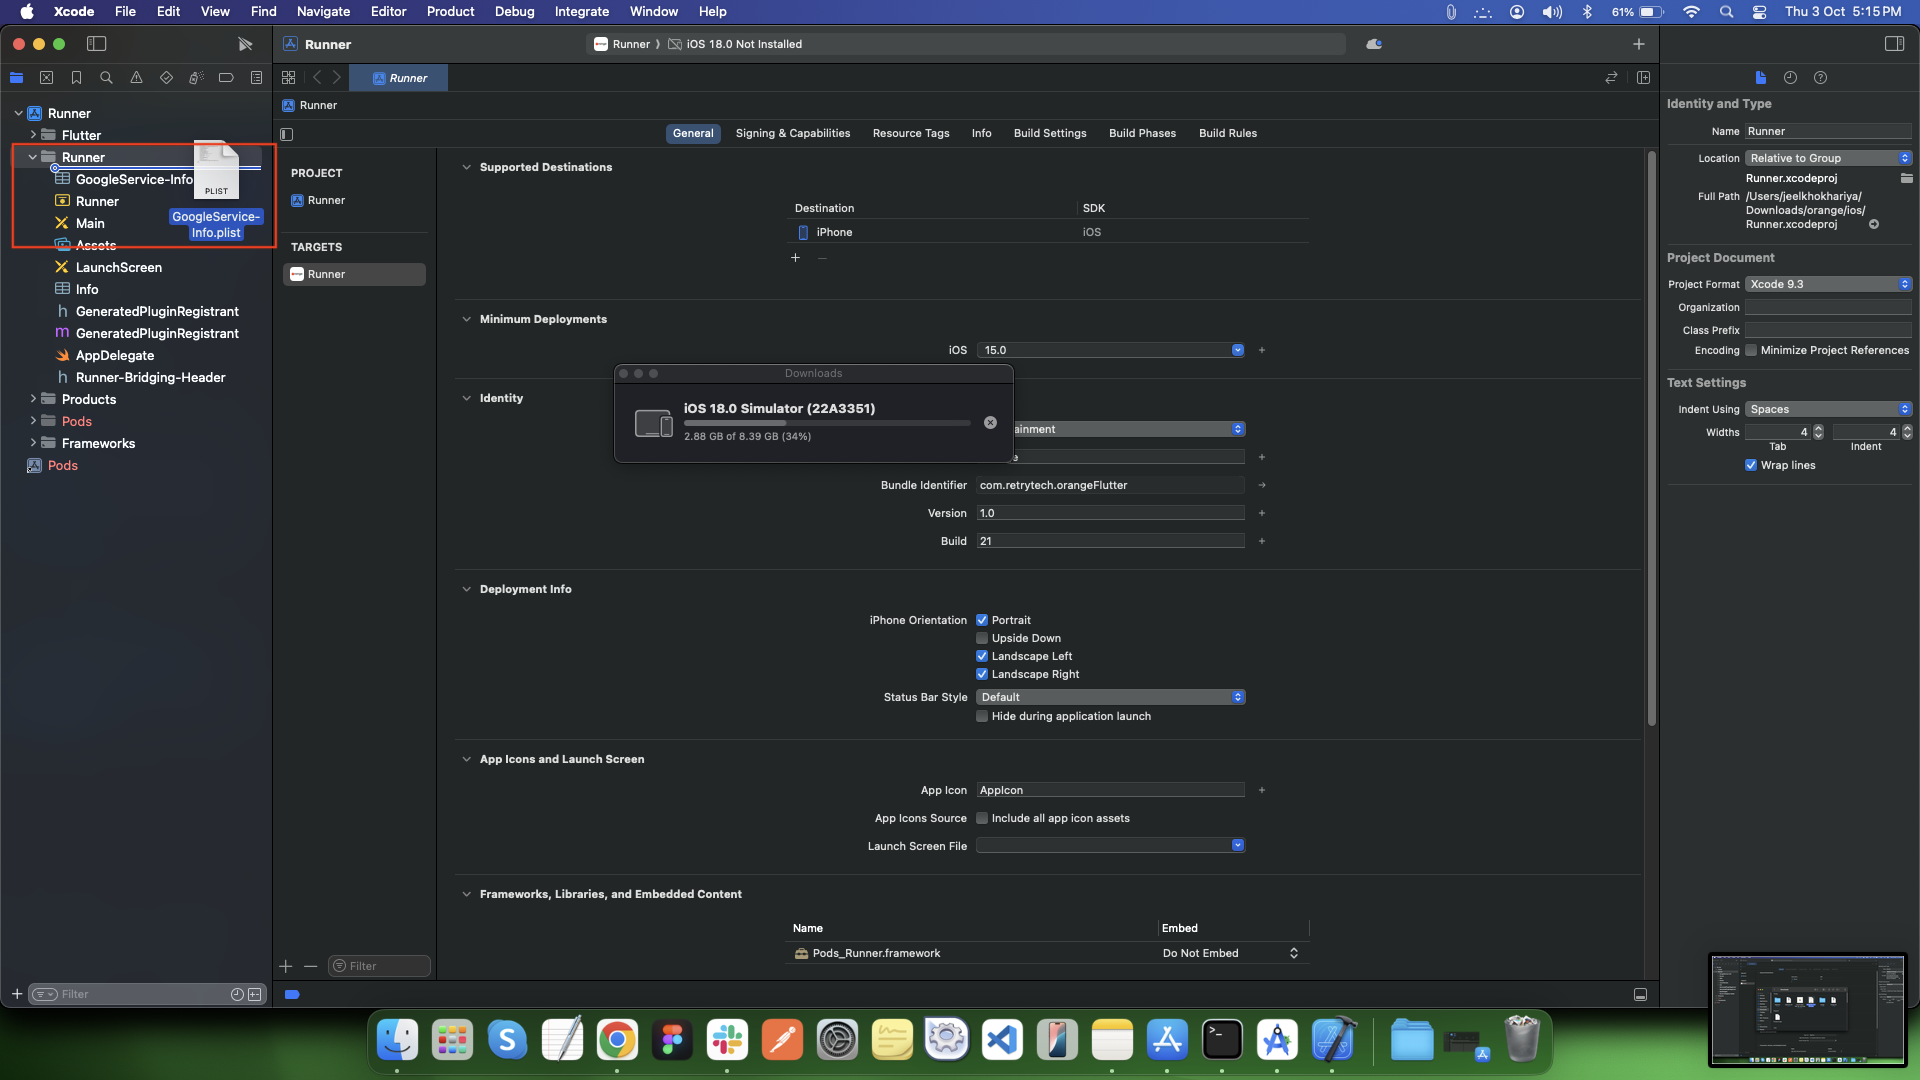The image size is (1920, 1080).
Task: Enable the Upside Down orientation checkbox
Action: [982, 638]
